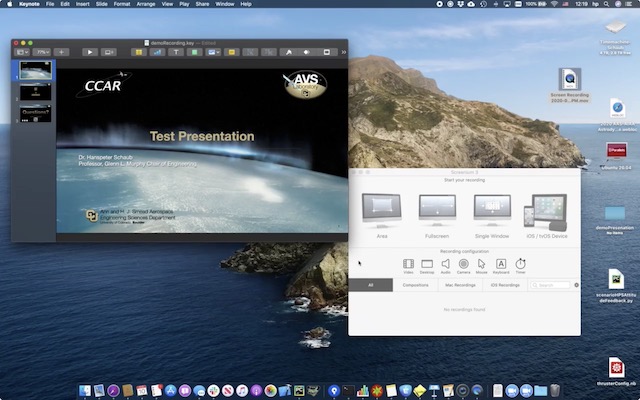This screenshot has height=400, width=640.
Task: Select thrusterConfig.nb file on desktop
Action: (x=616, y=372)
